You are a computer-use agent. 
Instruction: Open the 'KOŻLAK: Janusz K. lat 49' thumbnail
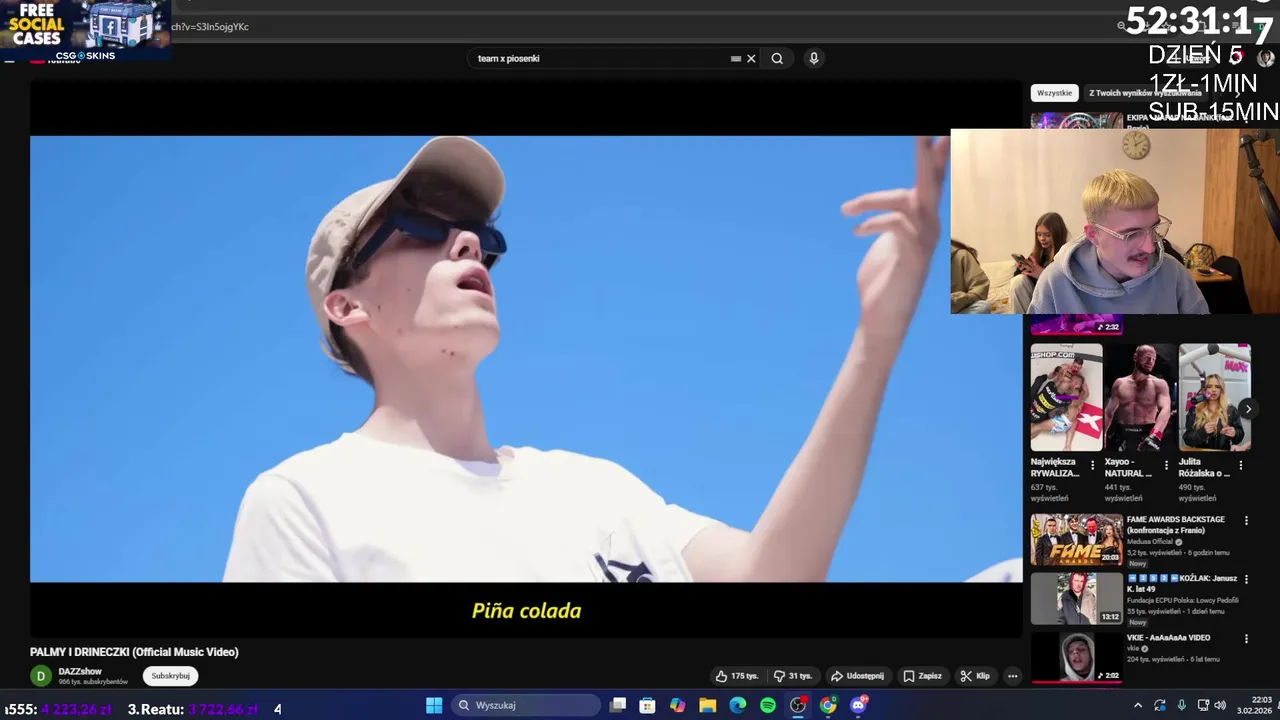pos(1077,598)
